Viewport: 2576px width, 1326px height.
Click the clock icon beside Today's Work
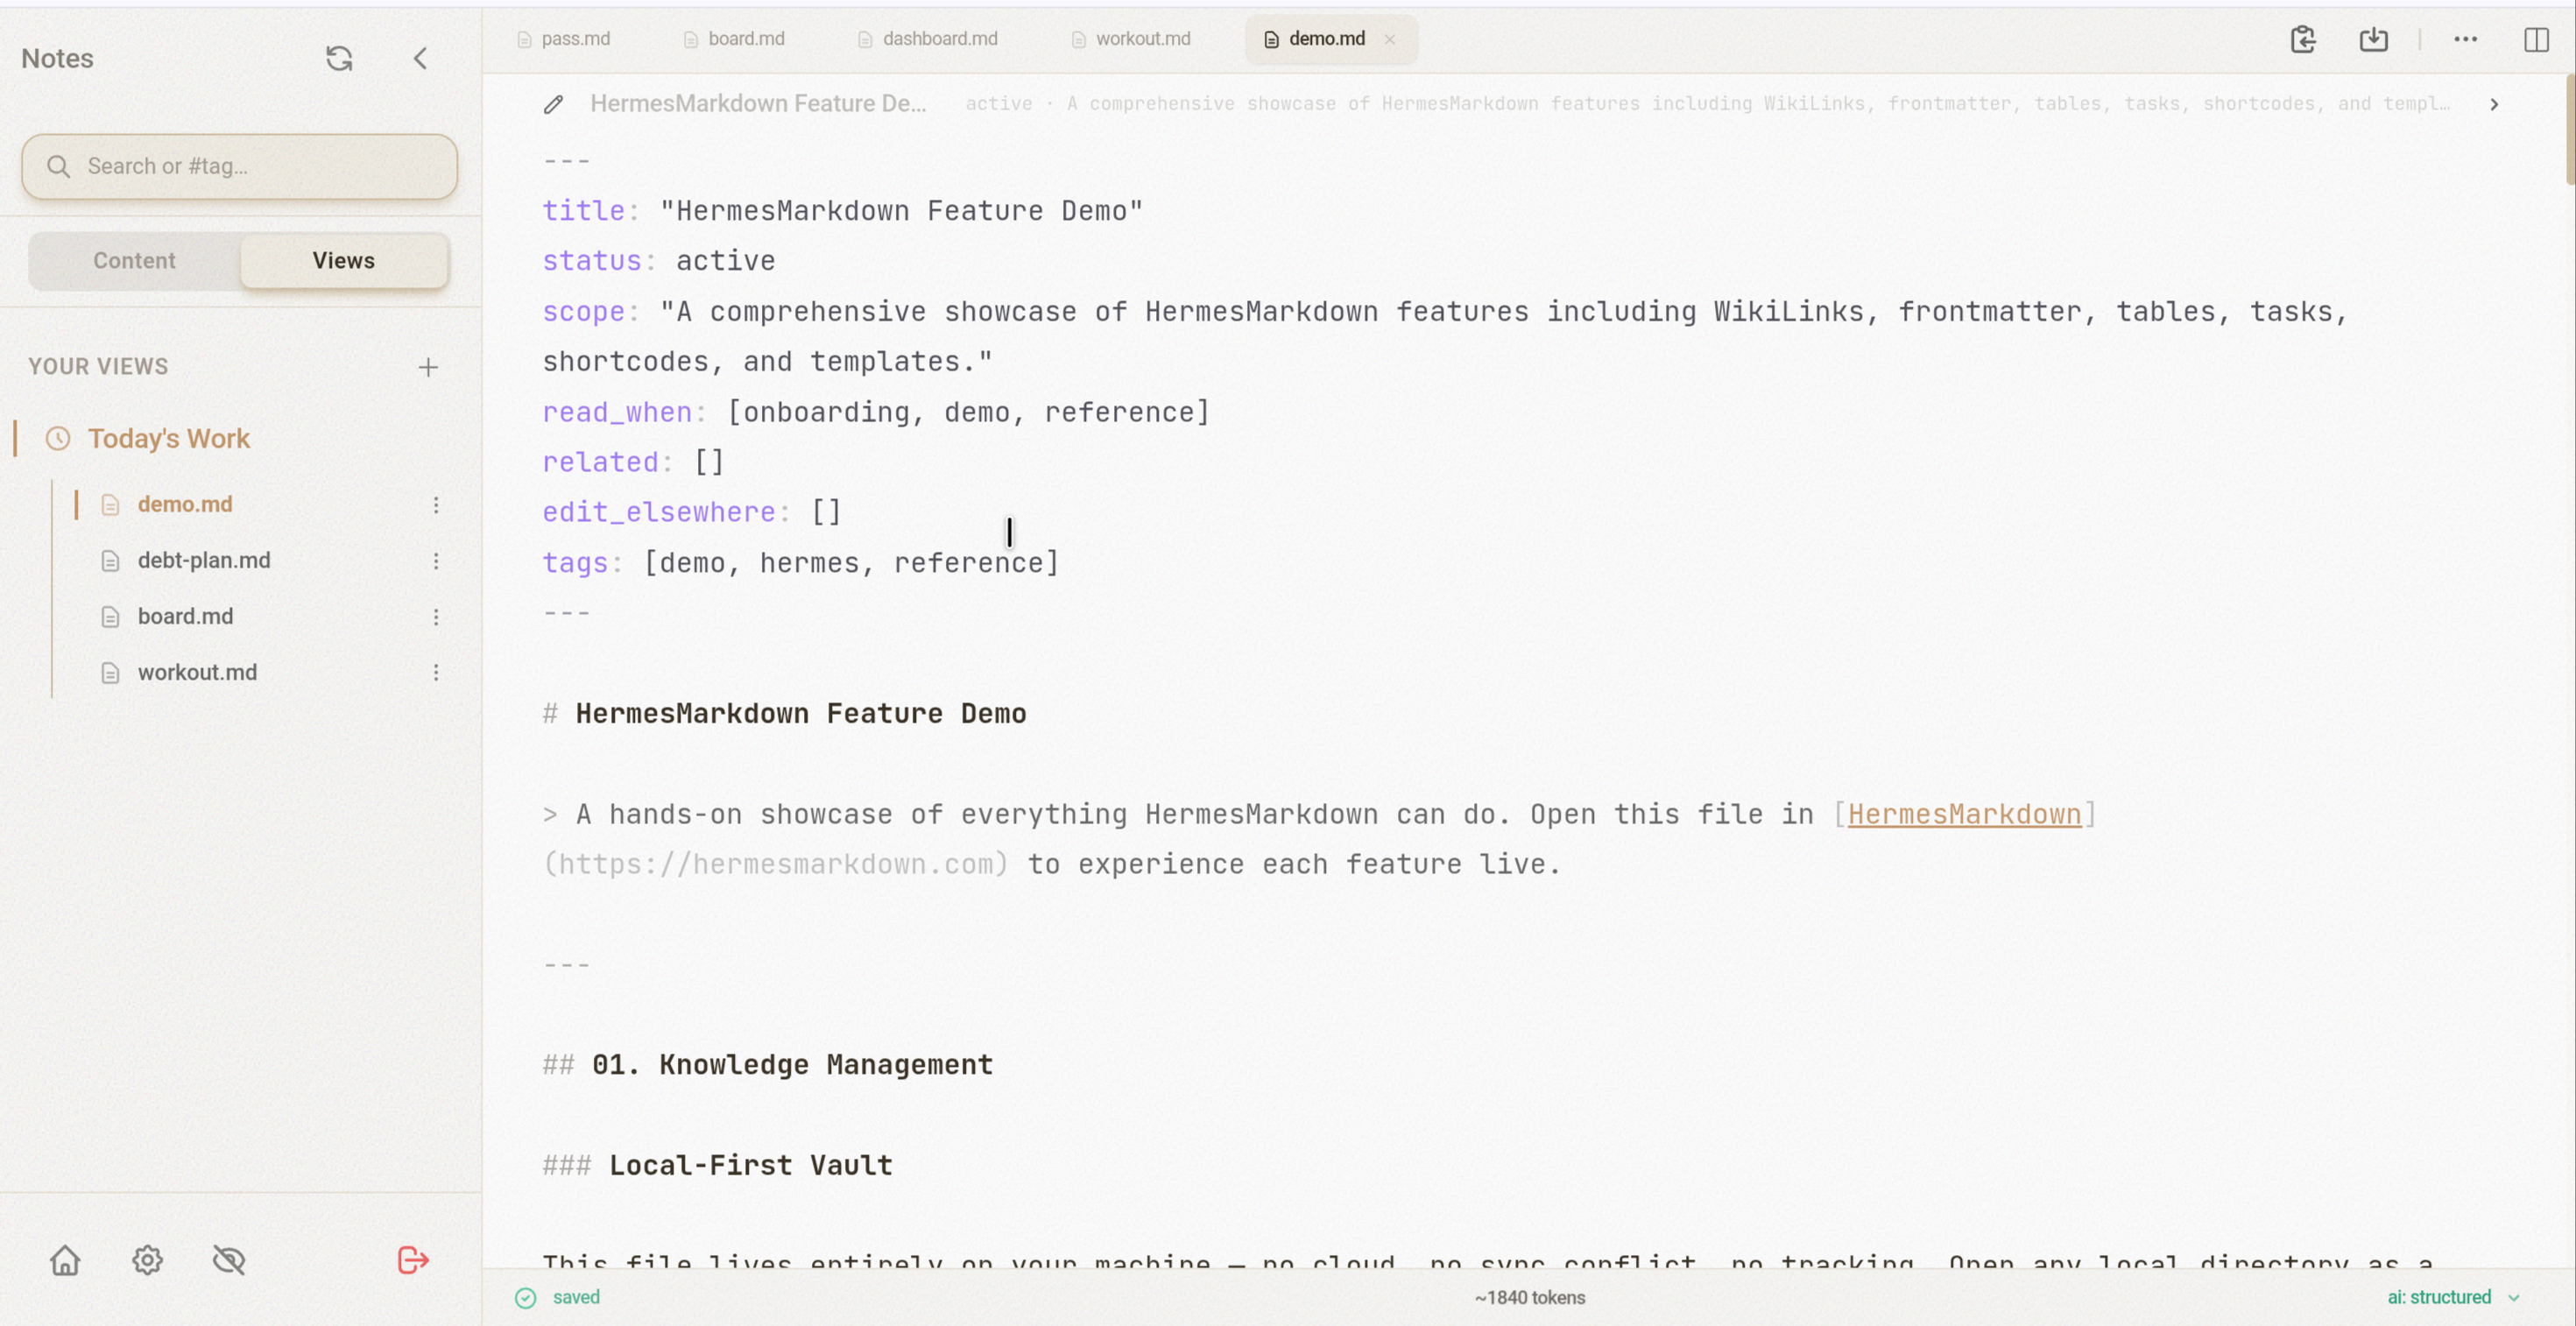[x=58, y=438]
